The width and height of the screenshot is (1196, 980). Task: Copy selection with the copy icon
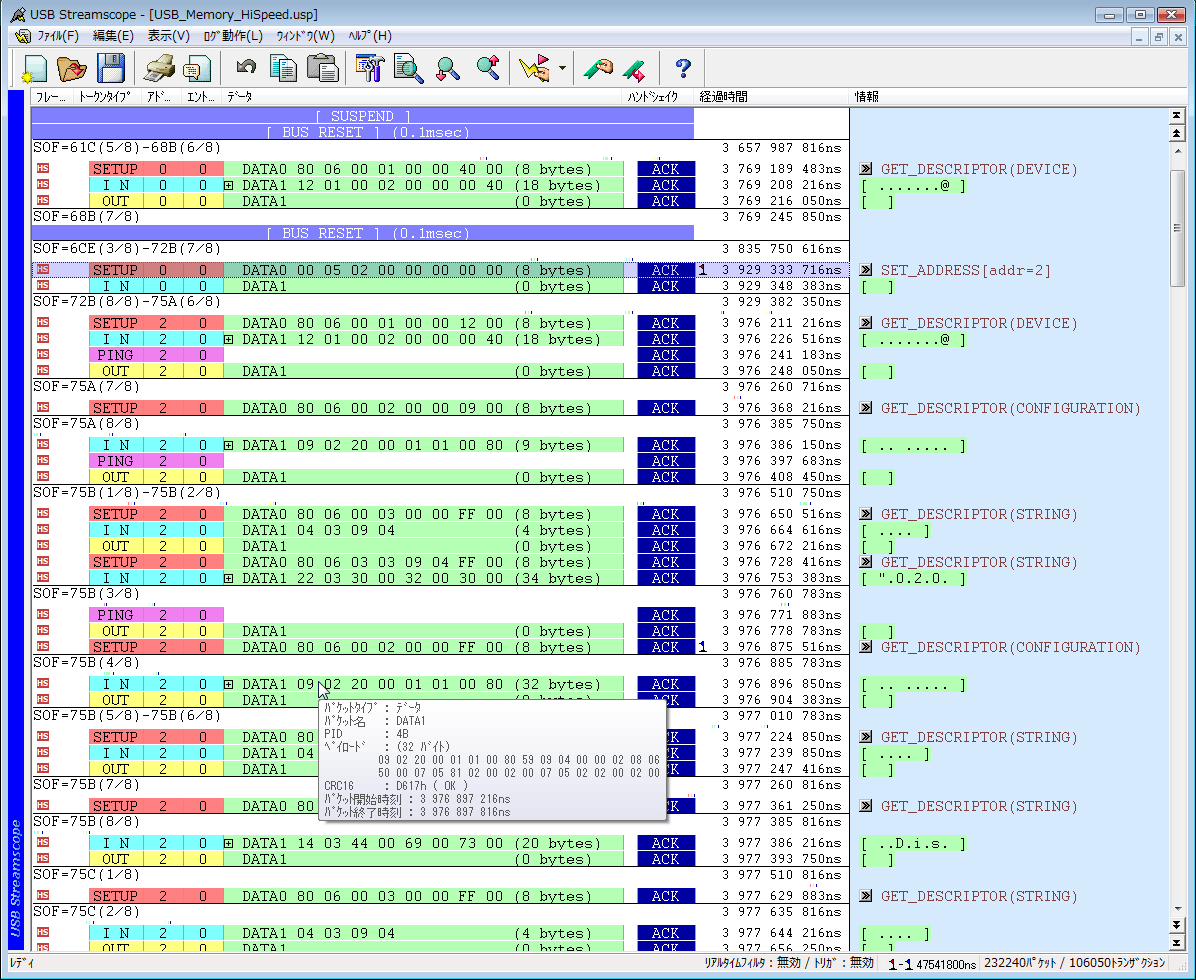284,69
